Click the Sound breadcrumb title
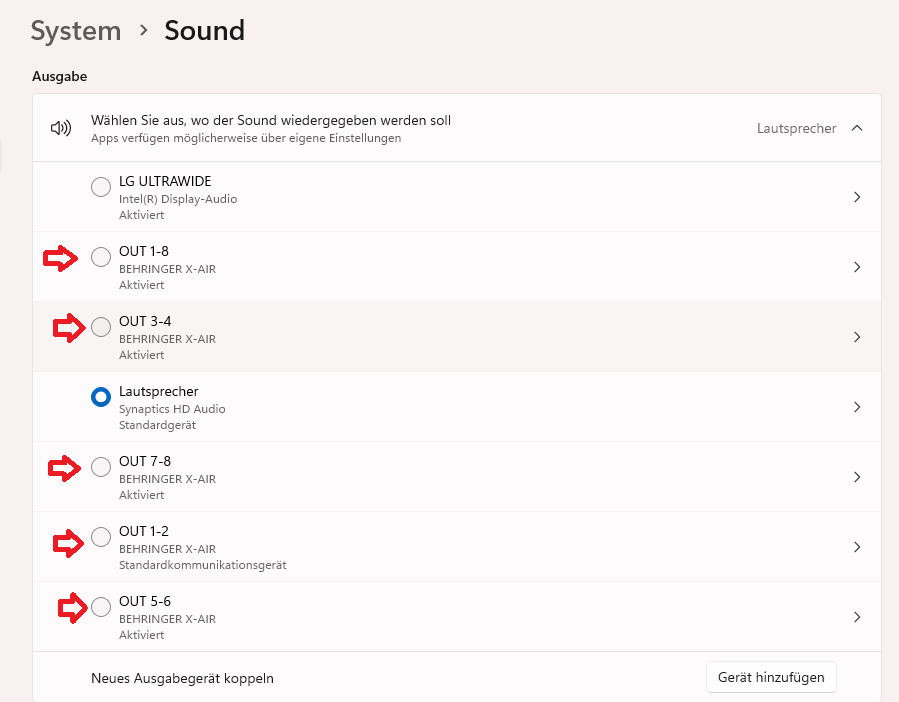This screenshot has width=899, height=702. (x=205, y=31)
